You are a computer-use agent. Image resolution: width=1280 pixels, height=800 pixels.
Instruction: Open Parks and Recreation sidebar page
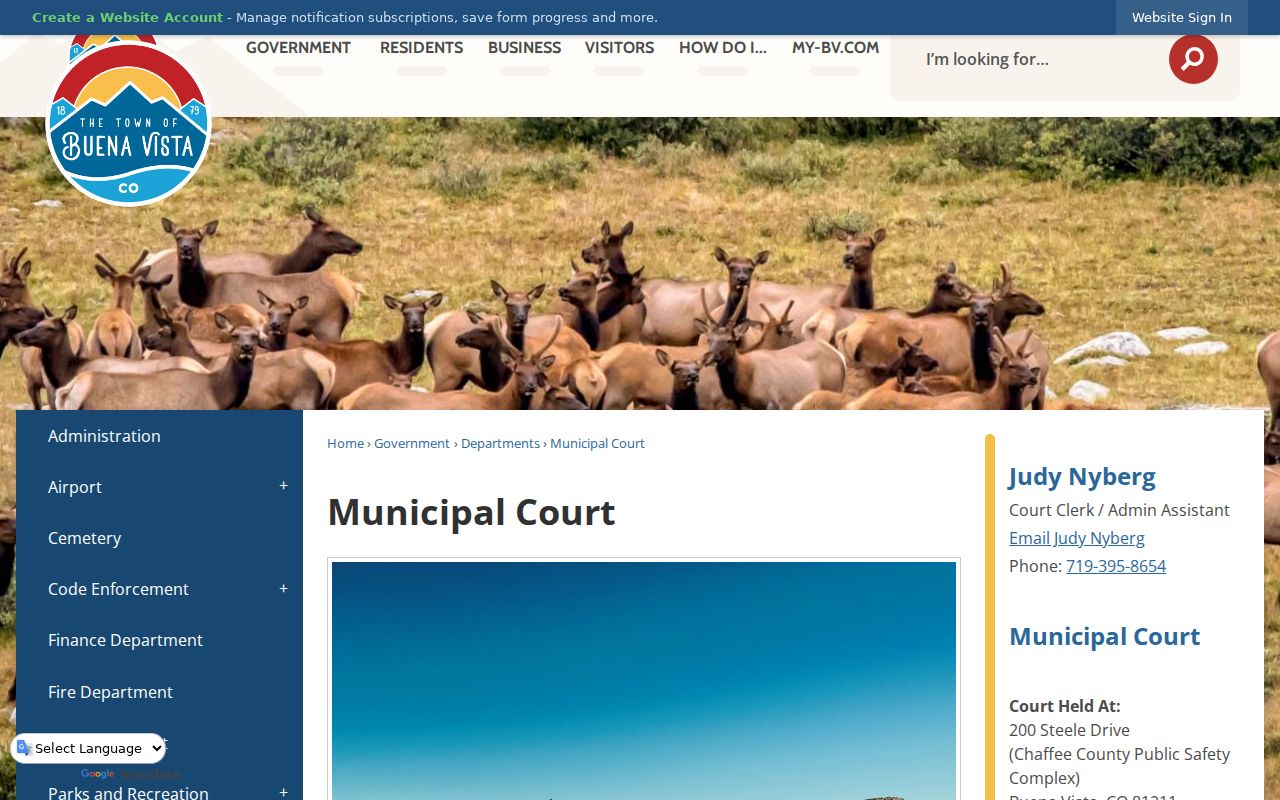[x=128, y=793]
